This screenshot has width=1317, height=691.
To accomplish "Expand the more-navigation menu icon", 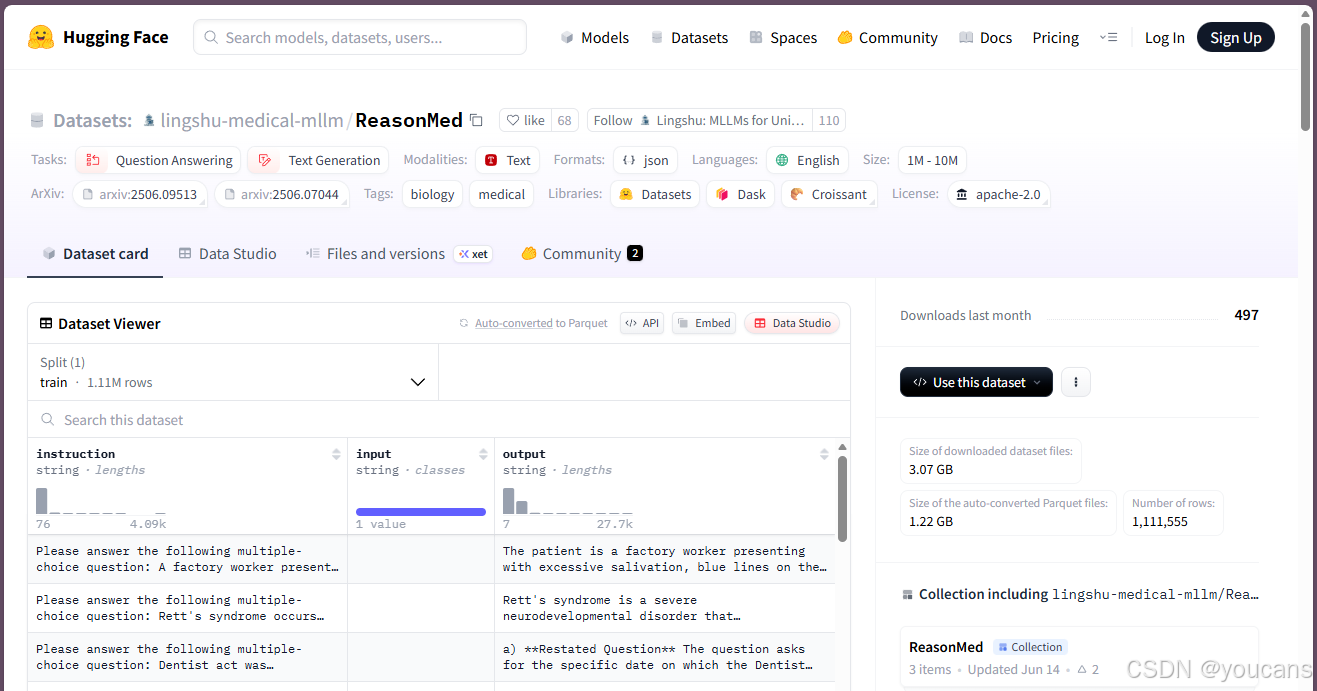I will click(1108, 38).
